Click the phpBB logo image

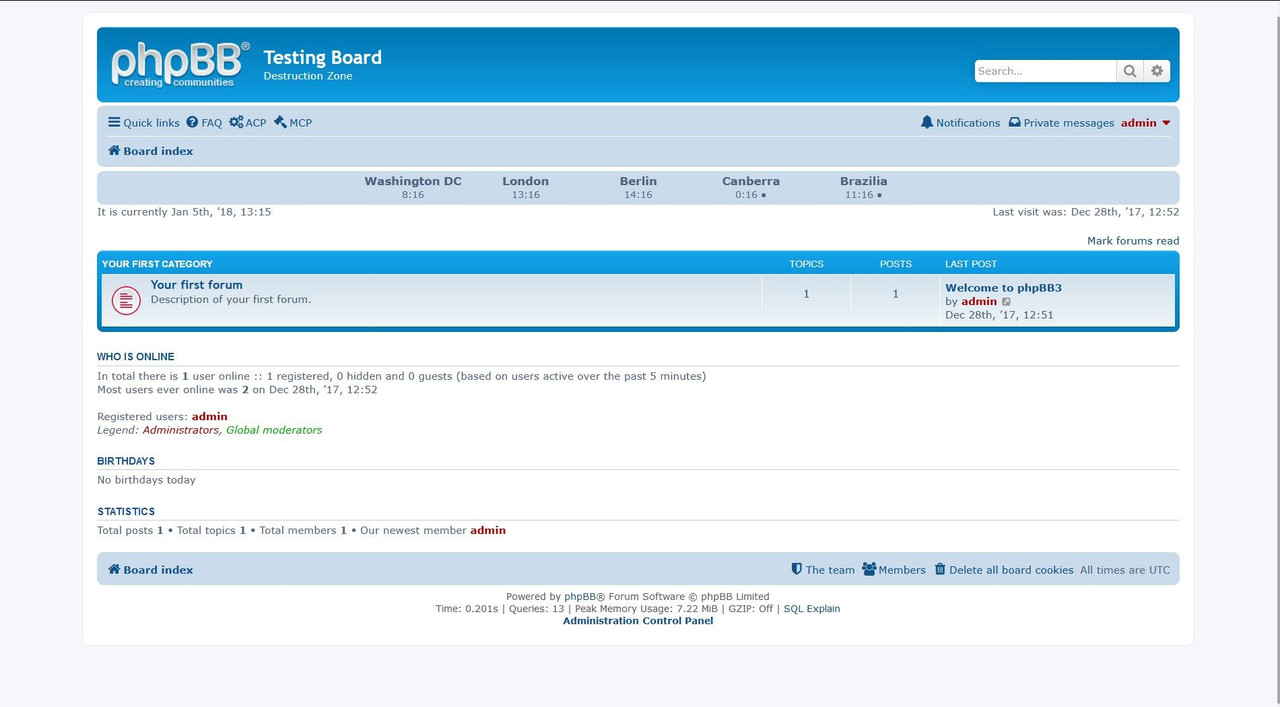180,65
